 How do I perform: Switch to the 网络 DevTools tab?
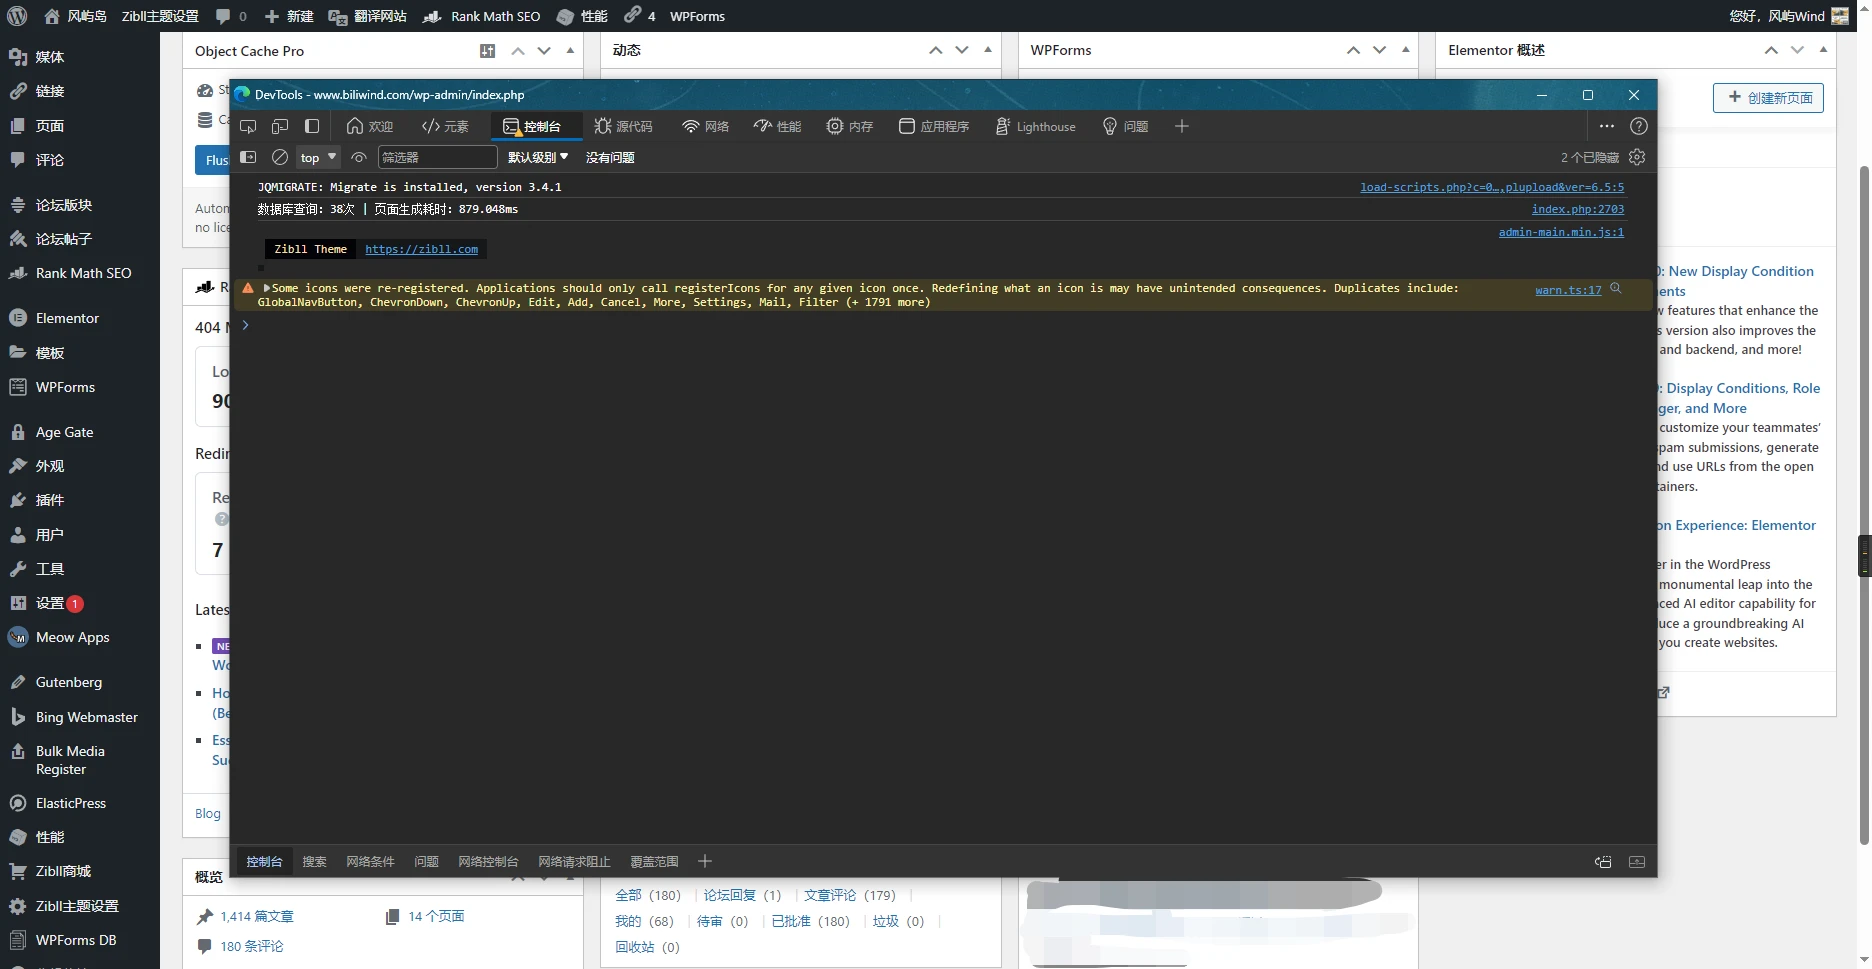point(706,126)
